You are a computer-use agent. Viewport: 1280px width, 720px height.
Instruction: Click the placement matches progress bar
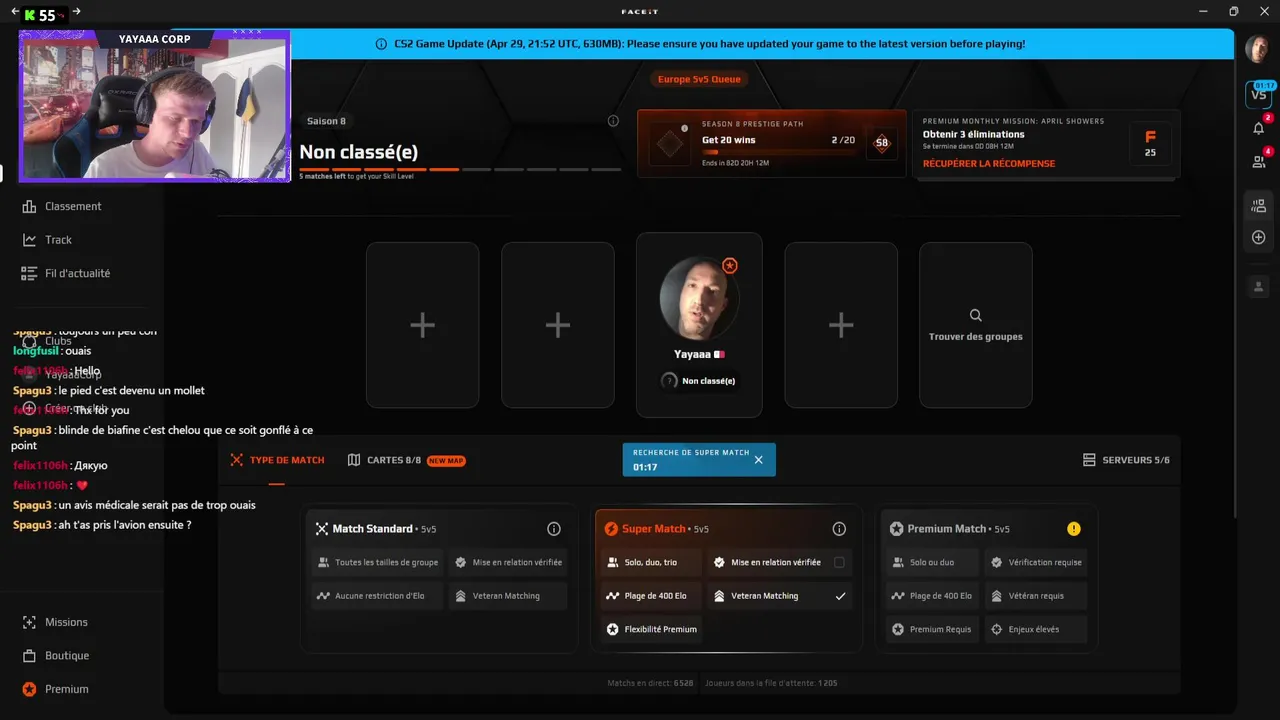(460, 169)
